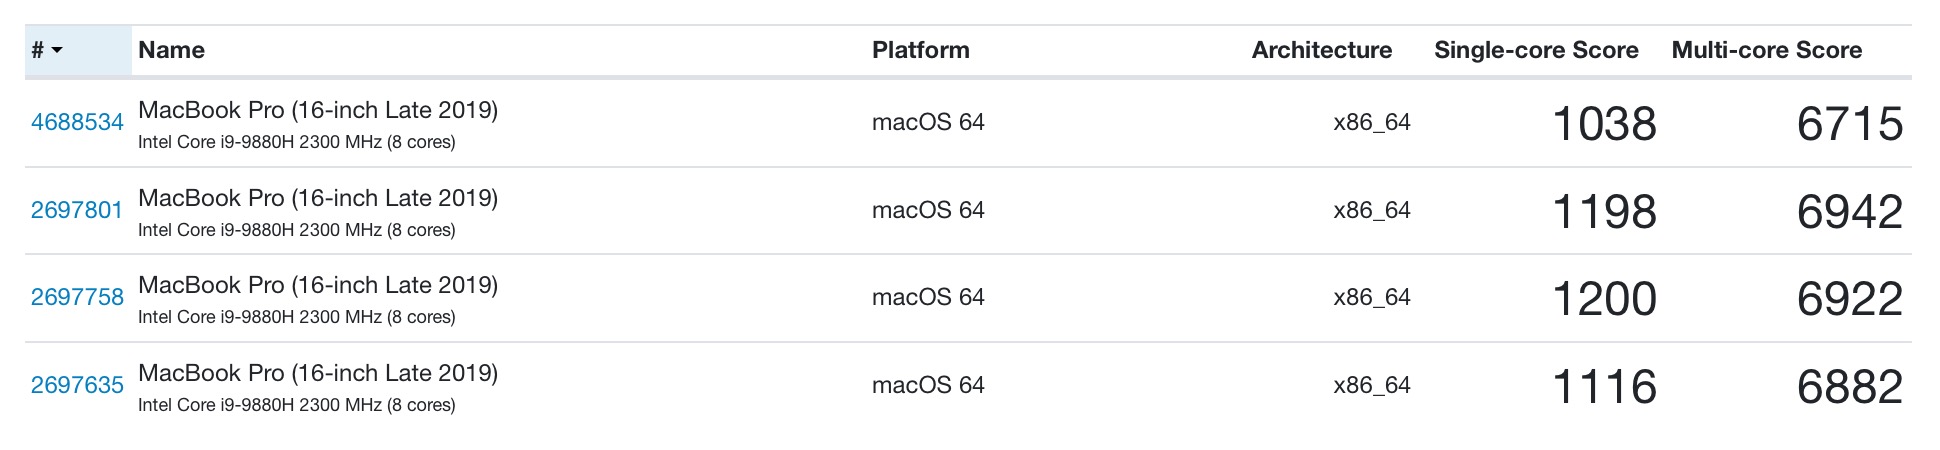Sort table by Platform column header

[x=920, y=50]
